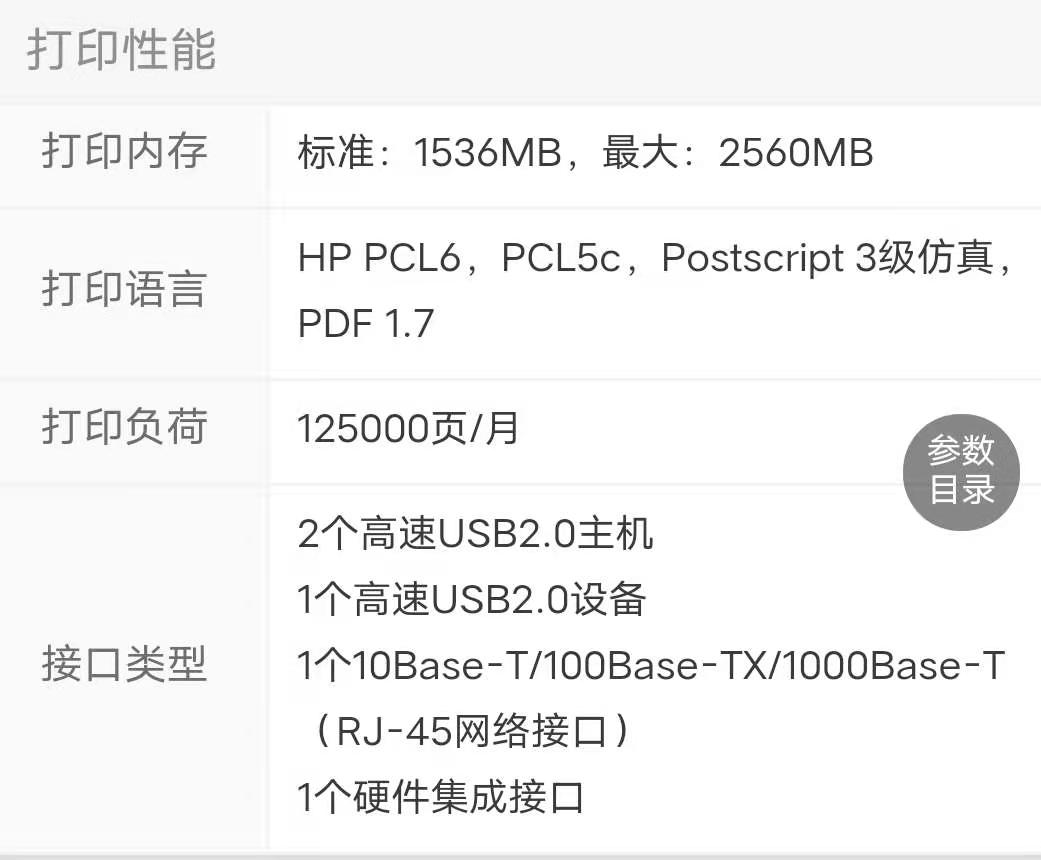Click the 10Base-T/100Base-TX/1000Base-T line
Viewport: 1041px width, 860px height.
click(x=651, y=666)
